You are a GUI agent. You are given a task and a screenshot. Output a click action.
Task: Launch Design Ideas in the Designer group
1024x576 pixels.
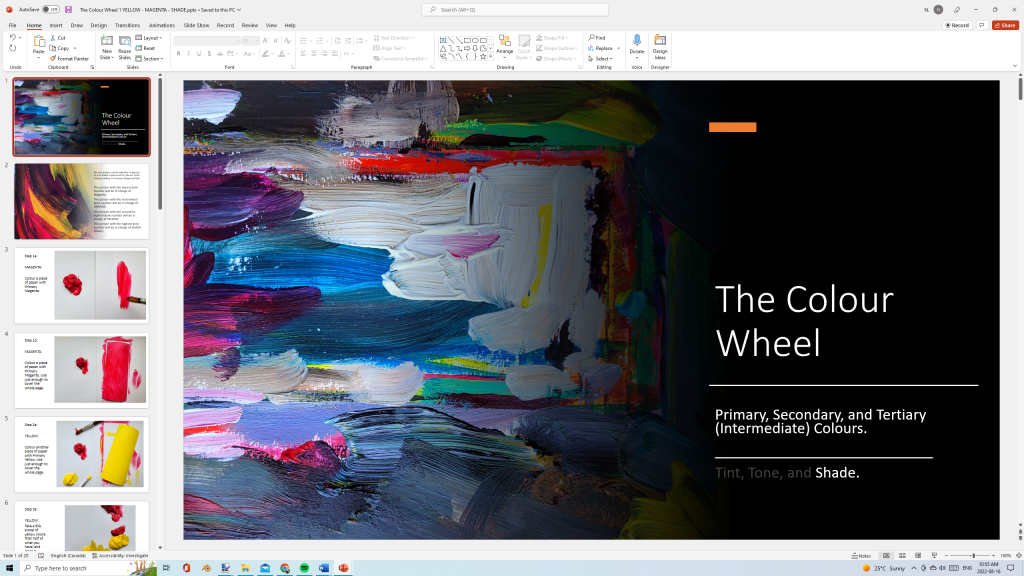click(x=660, y=45)
